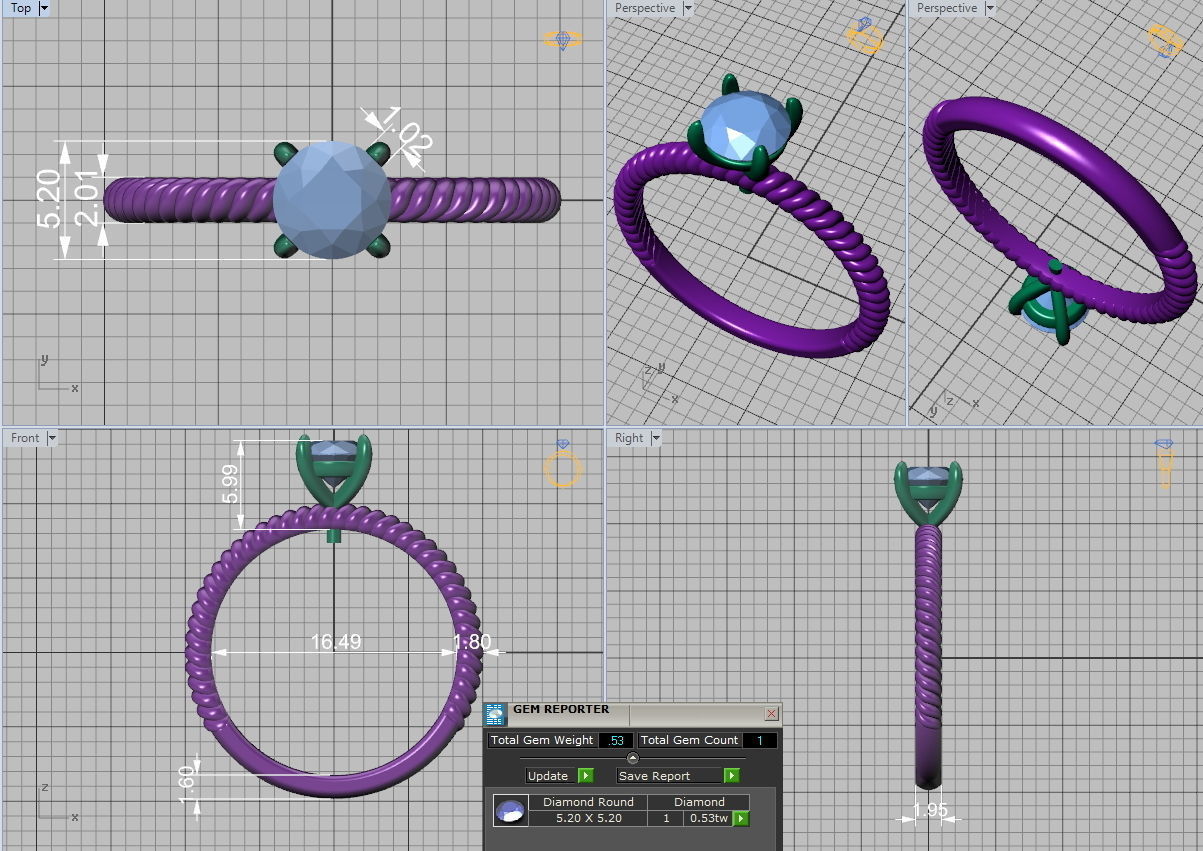The width and height of the screenshot is (1203, 851).
Task: Click the round diamond gem thumbnail
Action: [x=511, y=810]
